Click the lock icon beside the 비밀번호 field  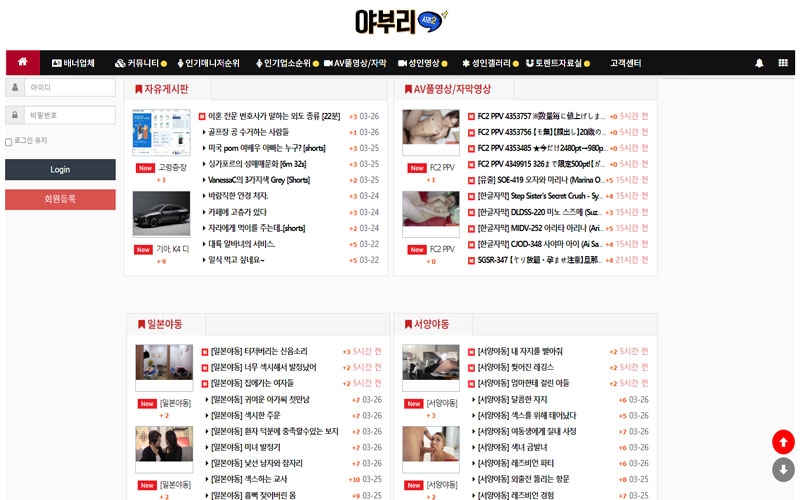[x=15, y=115]
